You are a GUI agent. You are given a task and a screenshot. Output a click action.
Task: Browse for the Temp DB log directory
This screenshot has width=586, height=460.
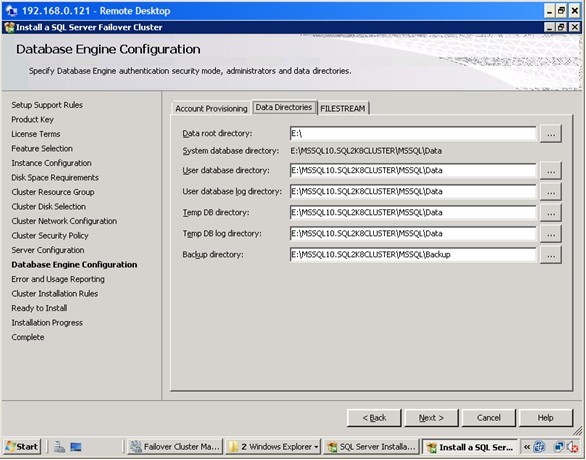[550, 234]
